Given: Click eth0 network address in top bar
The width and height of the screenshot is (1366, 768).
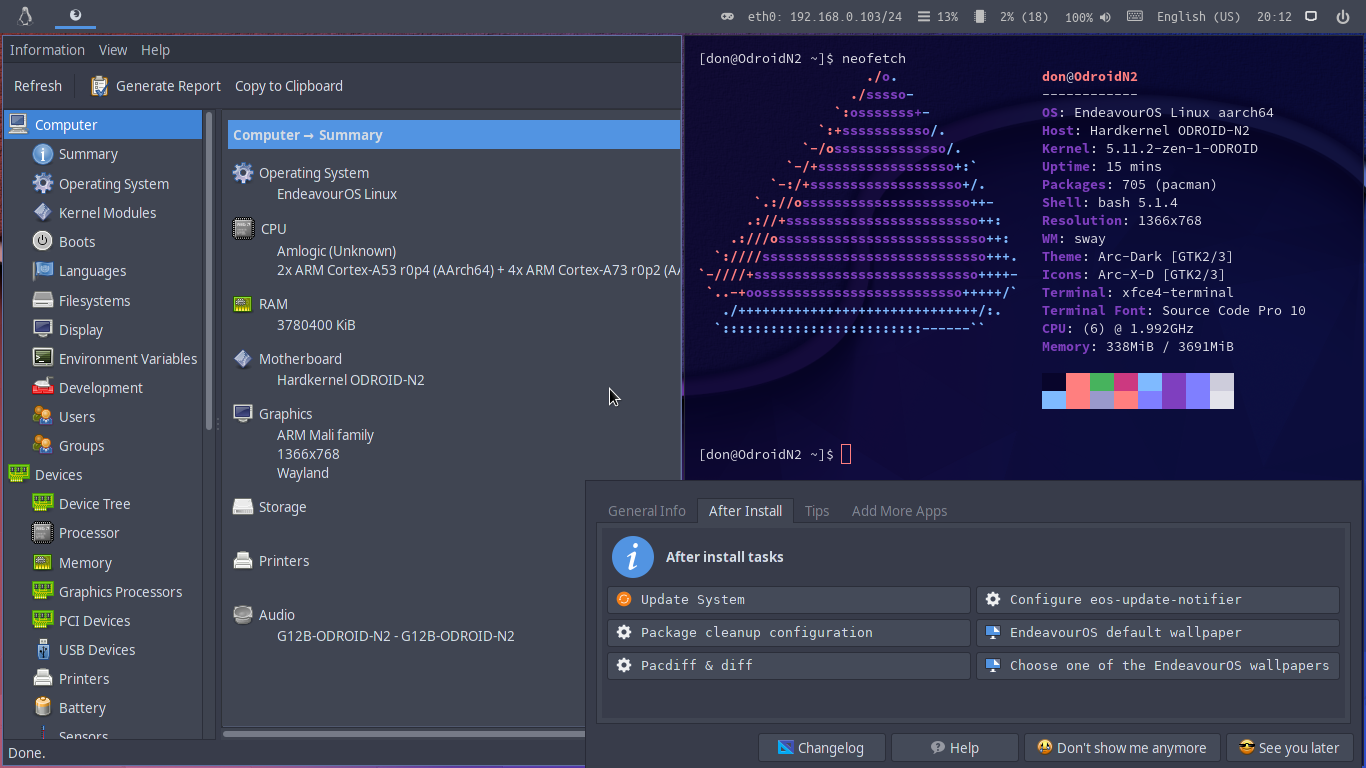Looking at the screenshot, I should 825,17.
